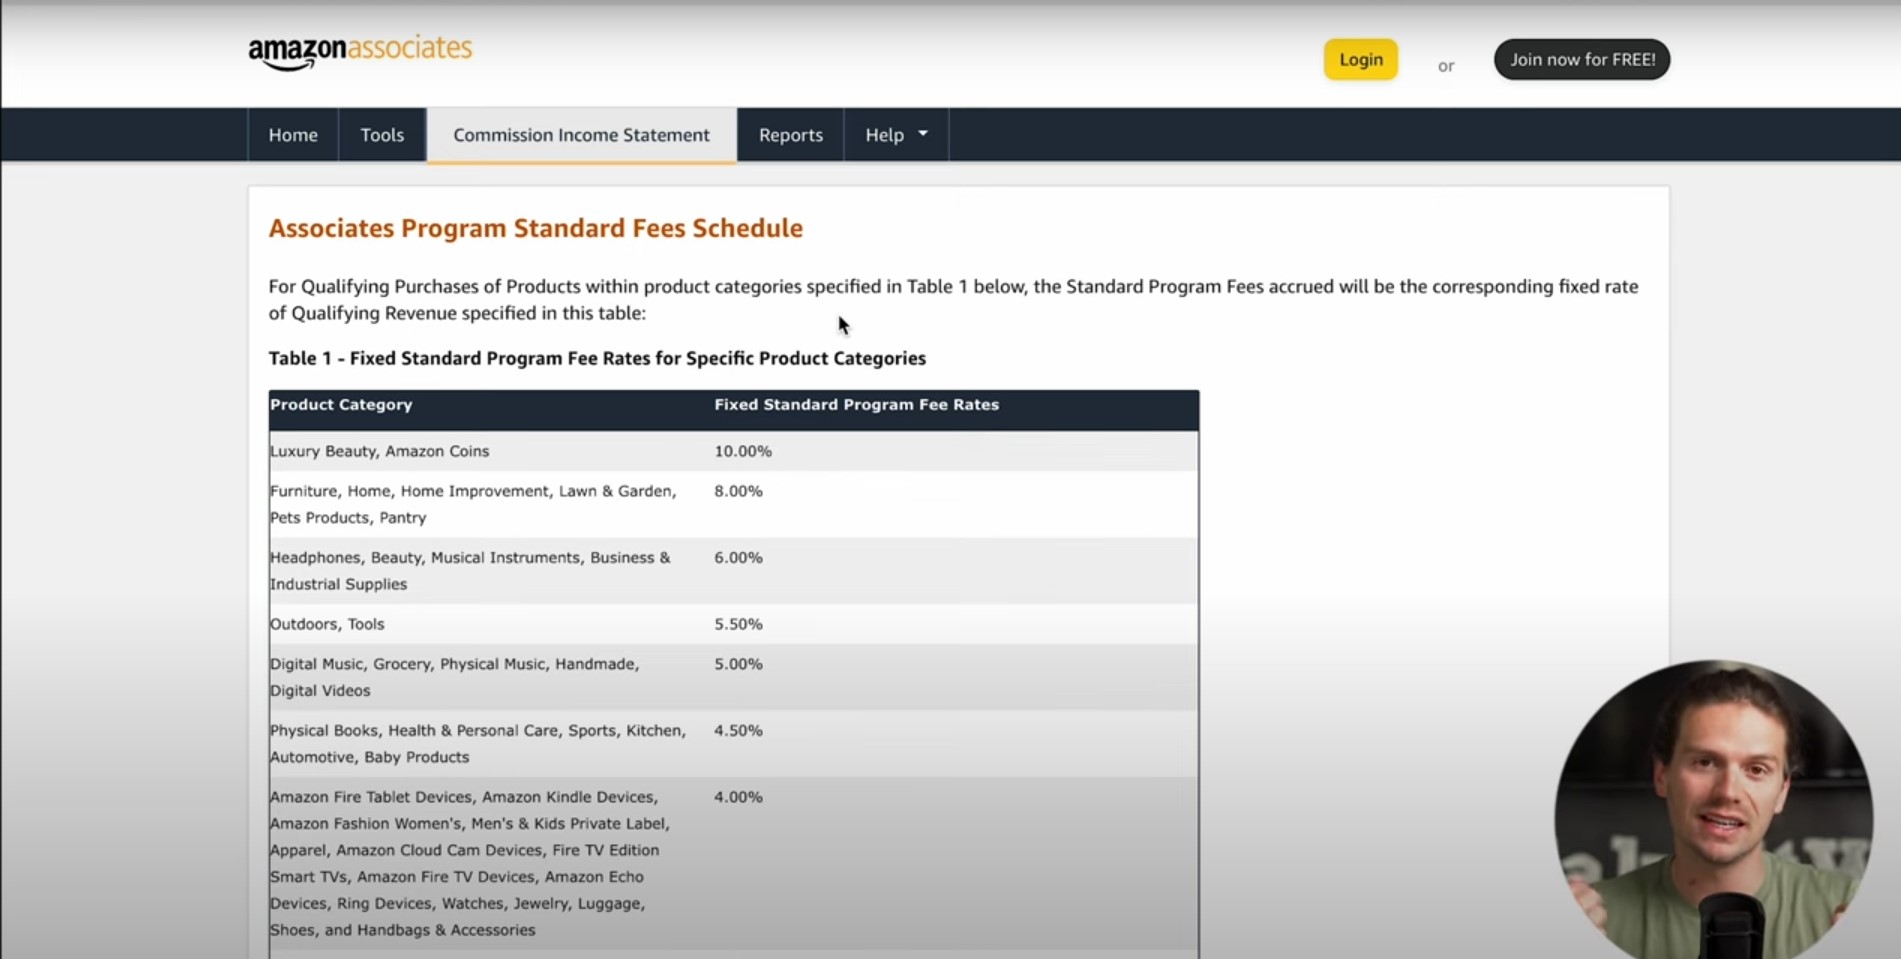Click the Amazon Fire Tablet Devices row
This screenshot has width=1901, height=959.
(x=734, y=863)
